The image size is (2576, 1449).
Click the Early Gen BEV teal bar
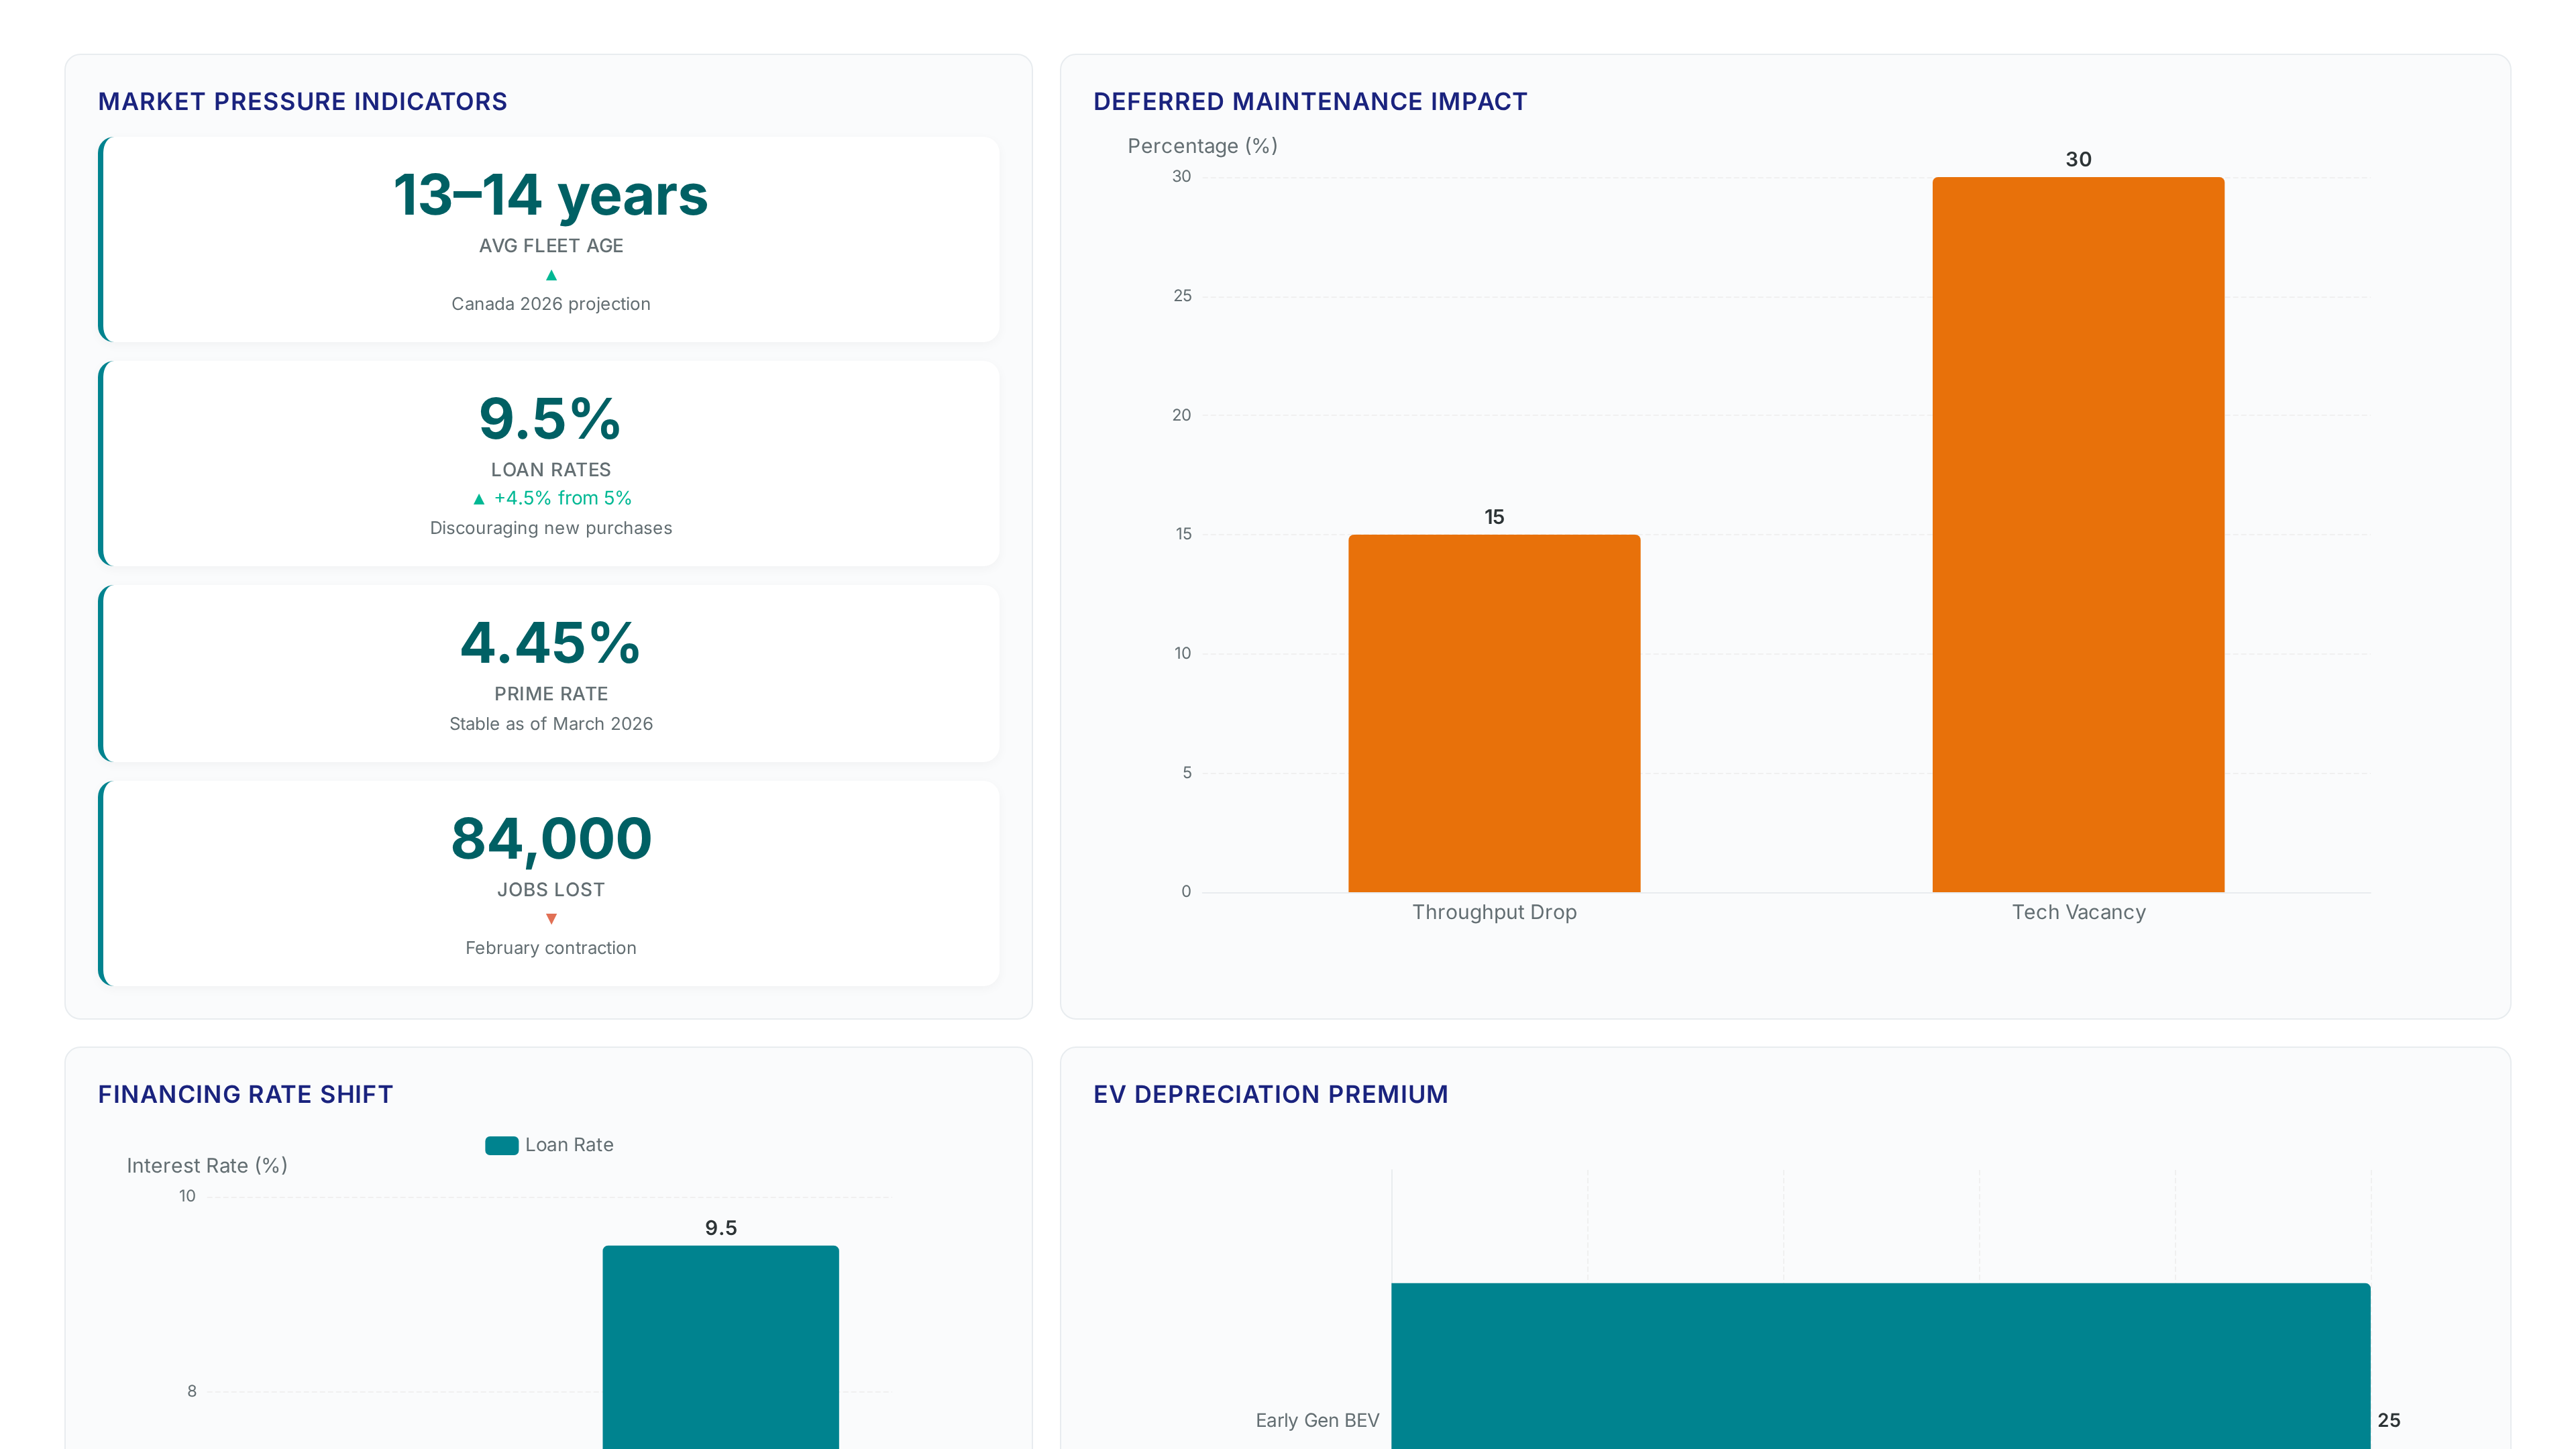pos(1880,1366)
